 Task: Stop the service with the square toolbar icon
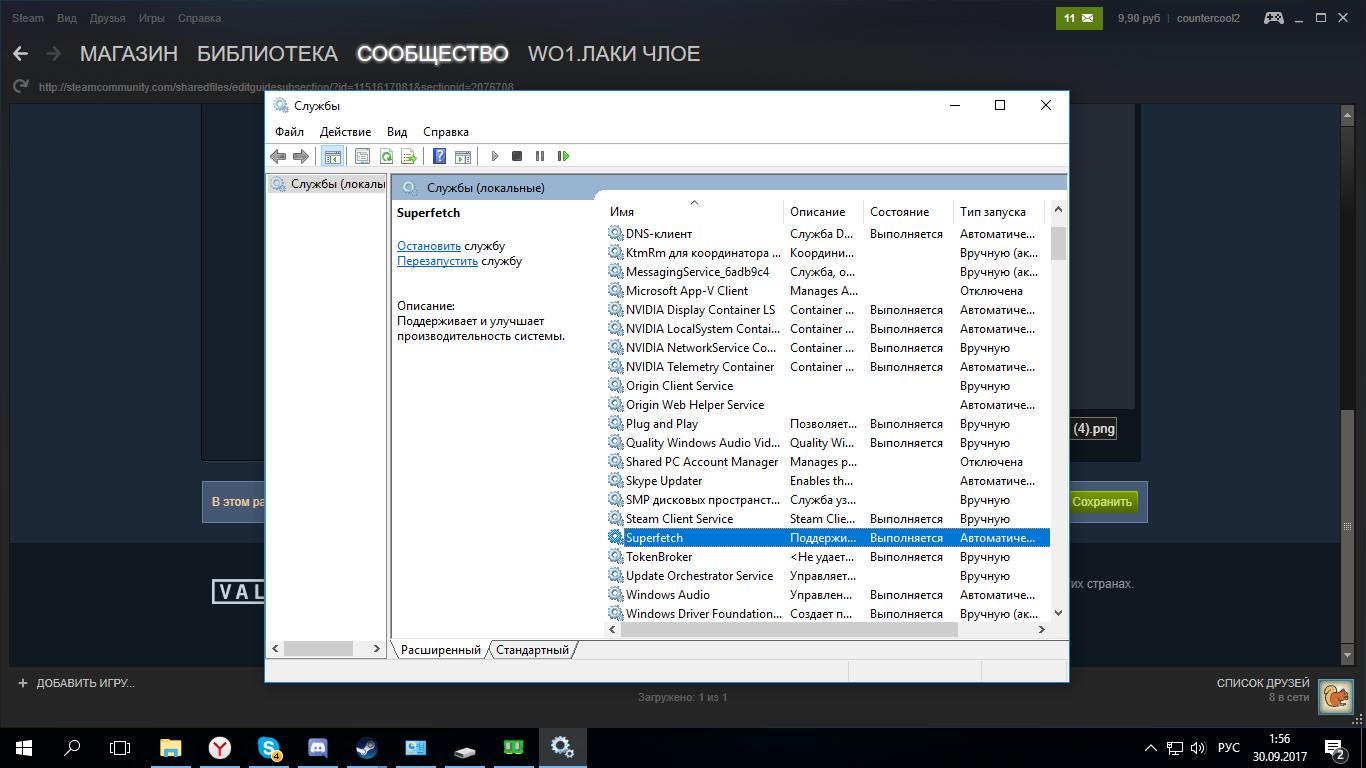tap(517, 156)
